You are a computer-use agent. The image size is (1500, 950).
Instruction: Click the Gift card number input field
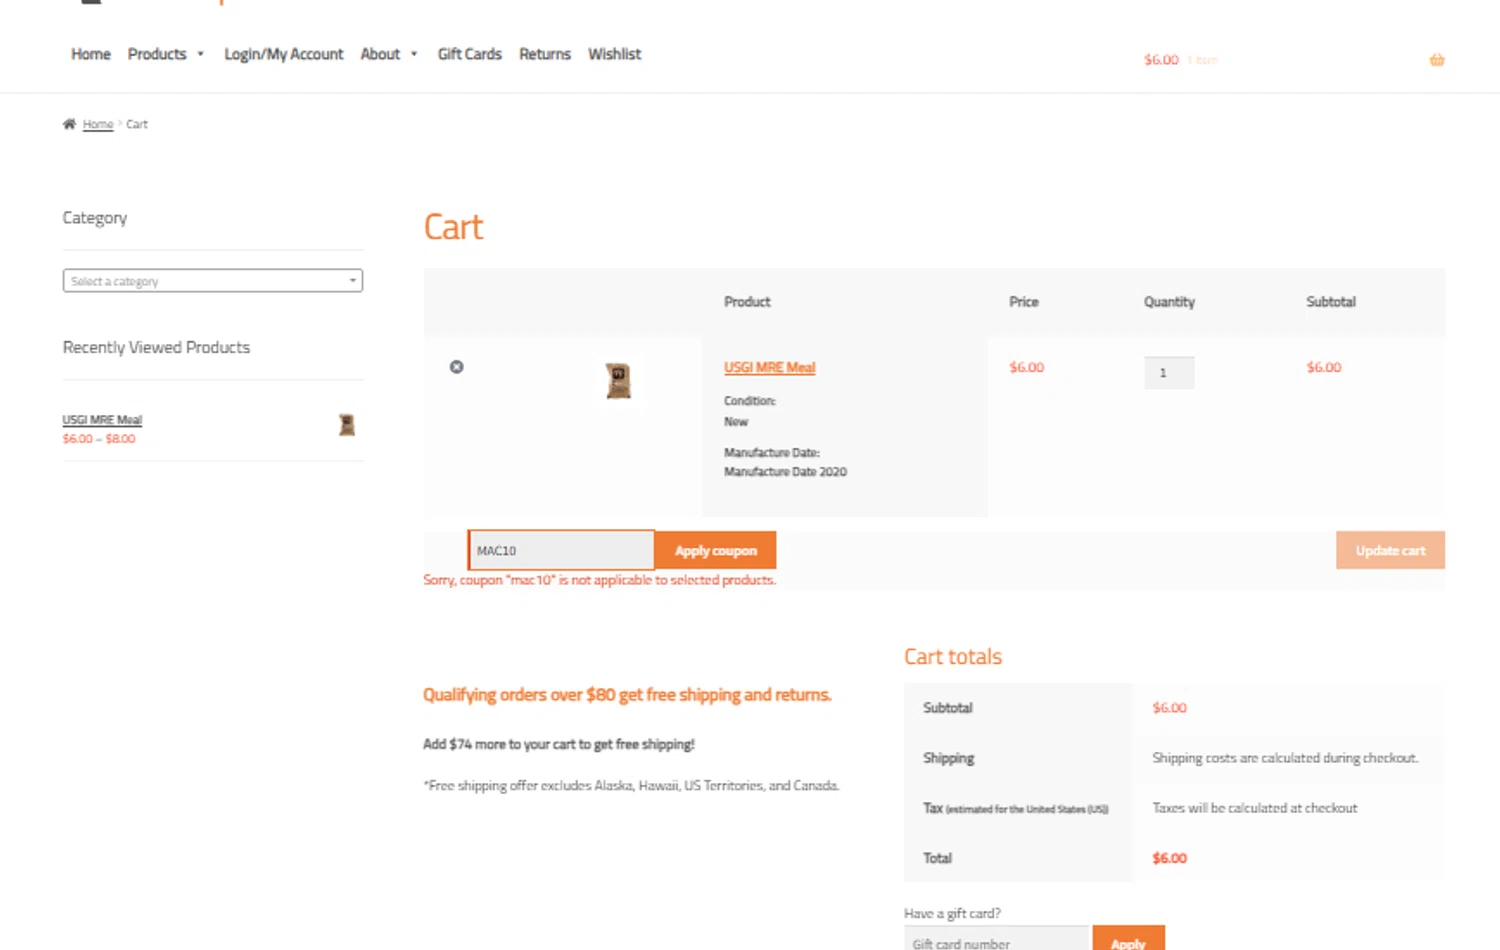(996, 940)
